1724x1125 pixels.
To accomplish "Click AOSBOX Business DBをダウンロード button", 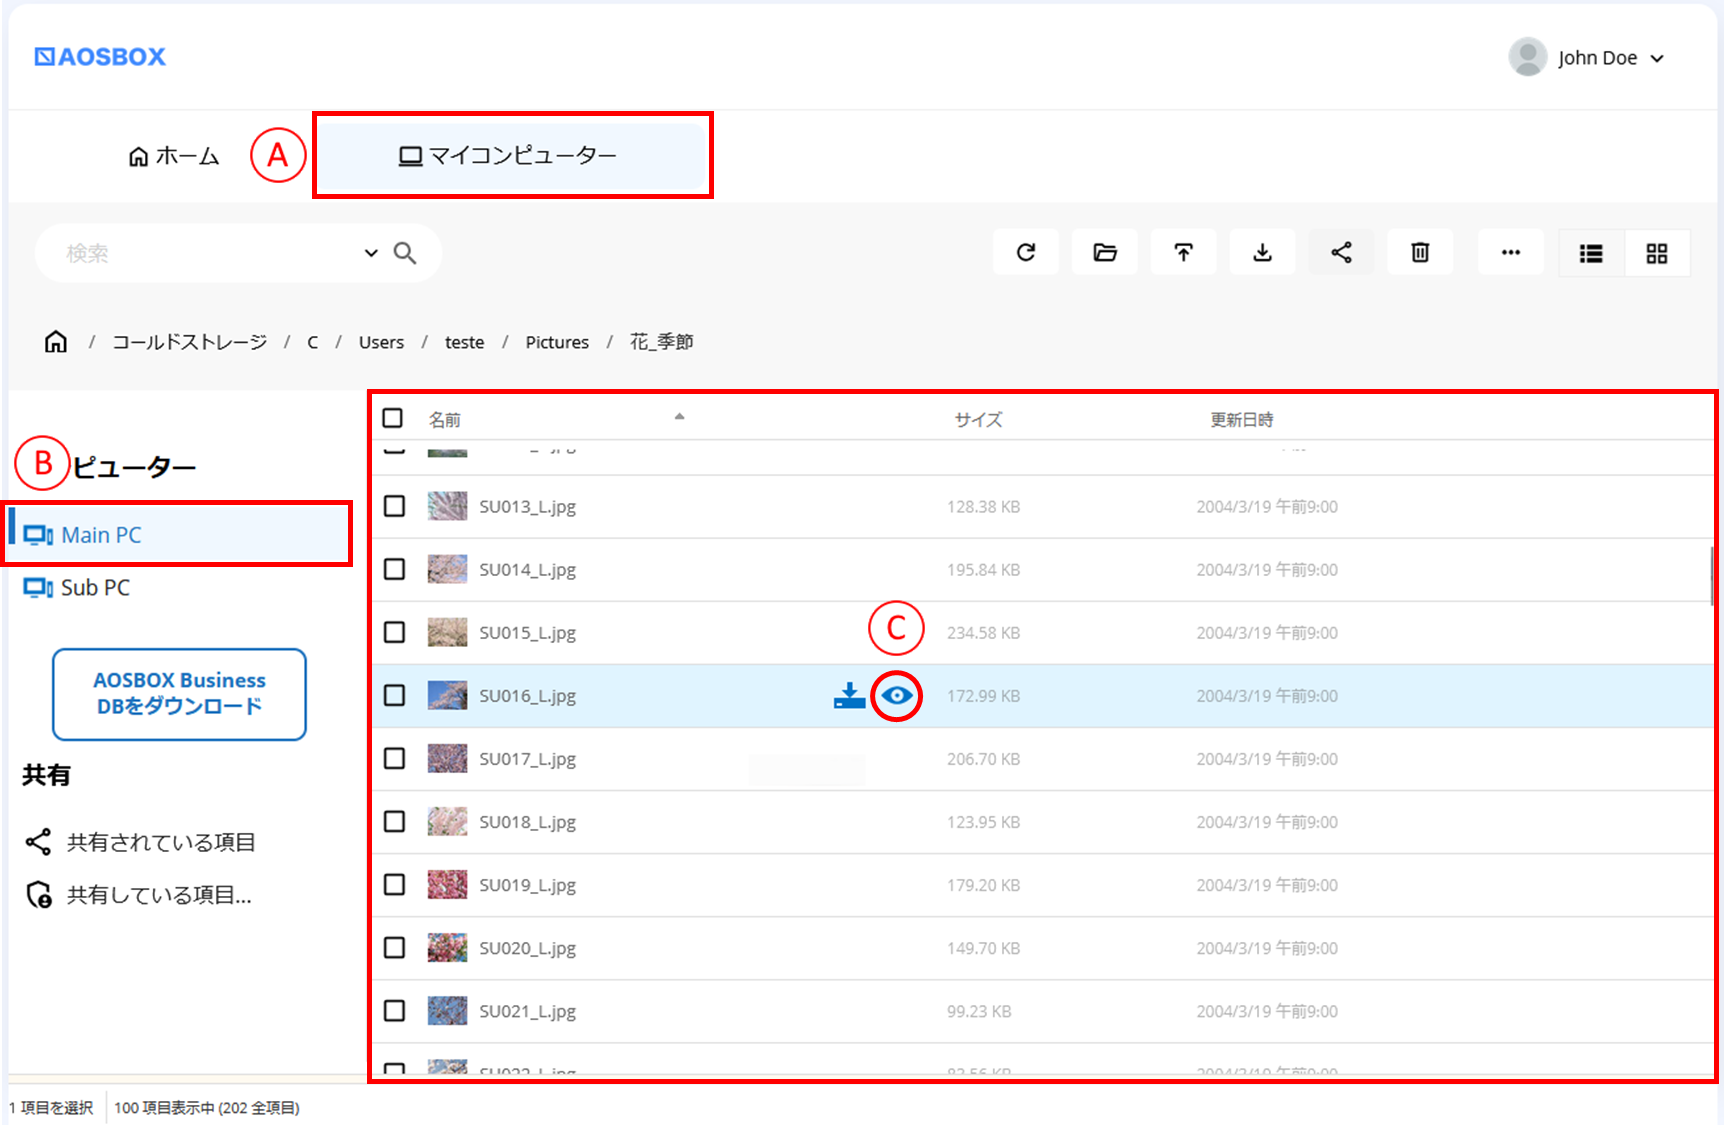I will click(x=179, y=694).
